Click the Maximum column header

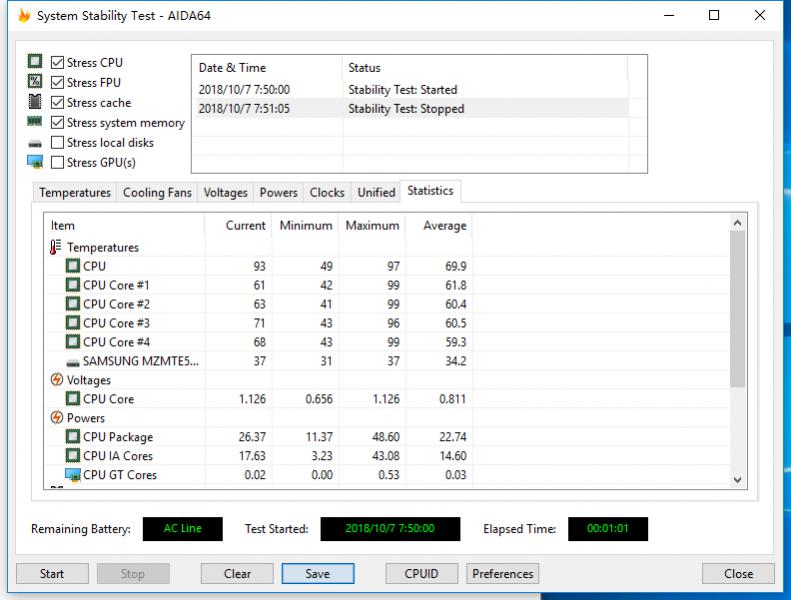pos(372,226)
